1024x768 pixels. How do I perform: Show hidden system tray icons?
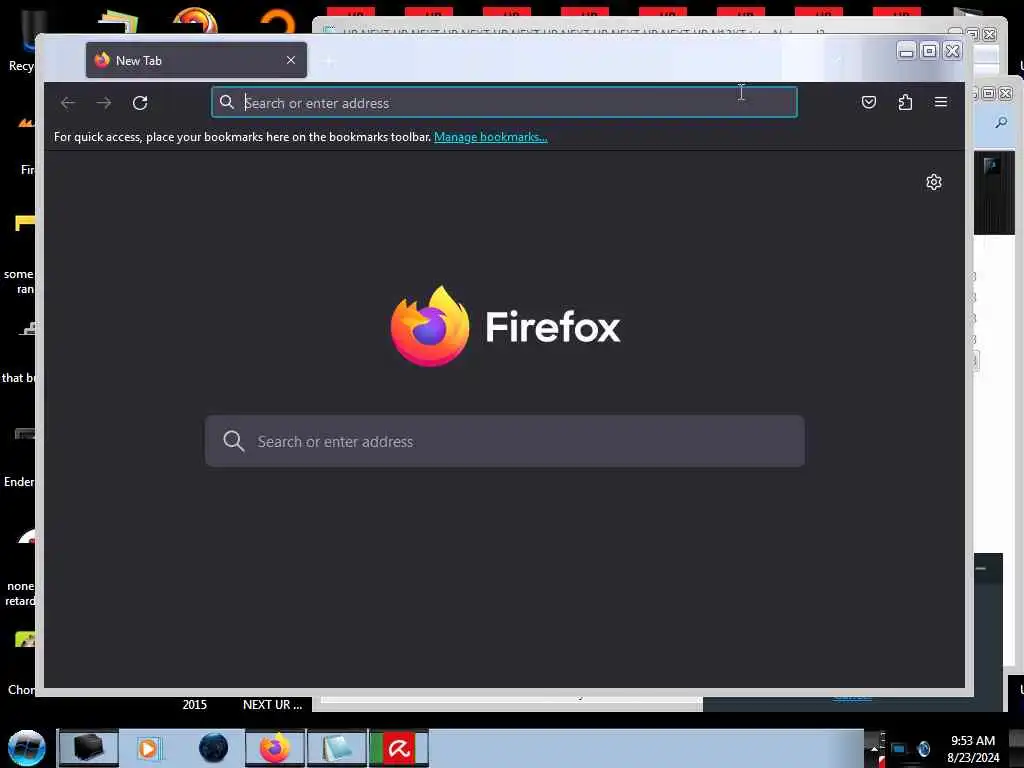[x=874, y=748]
